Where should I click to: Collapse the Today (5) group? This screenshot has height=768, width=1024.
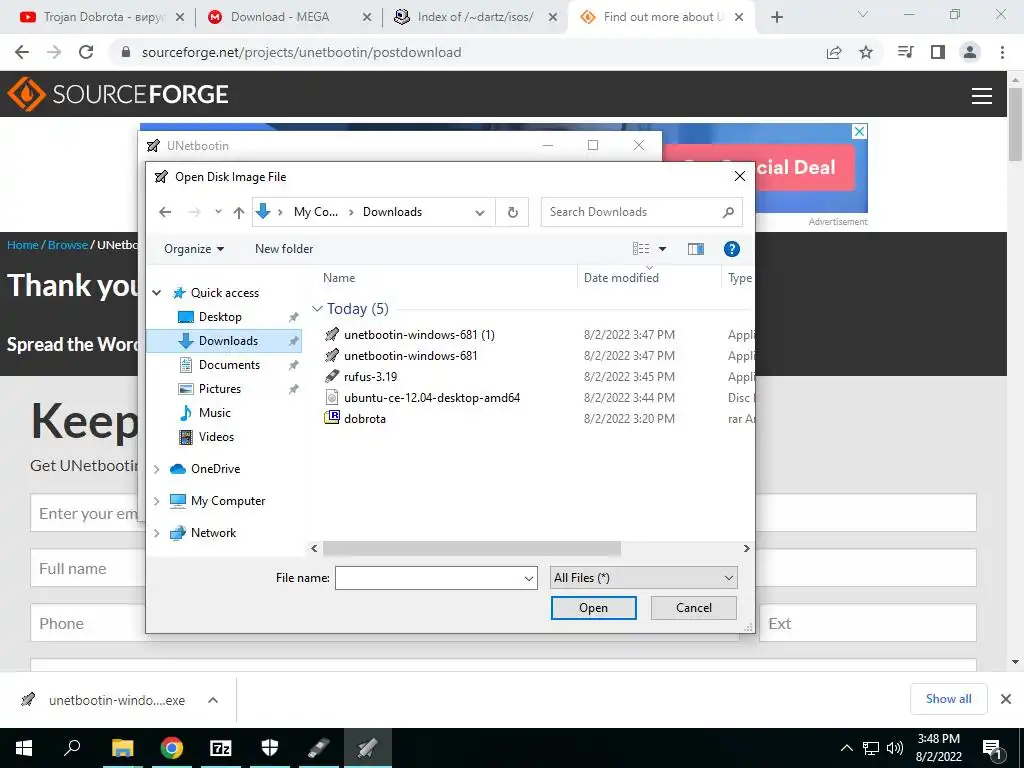tap(317, 308)
